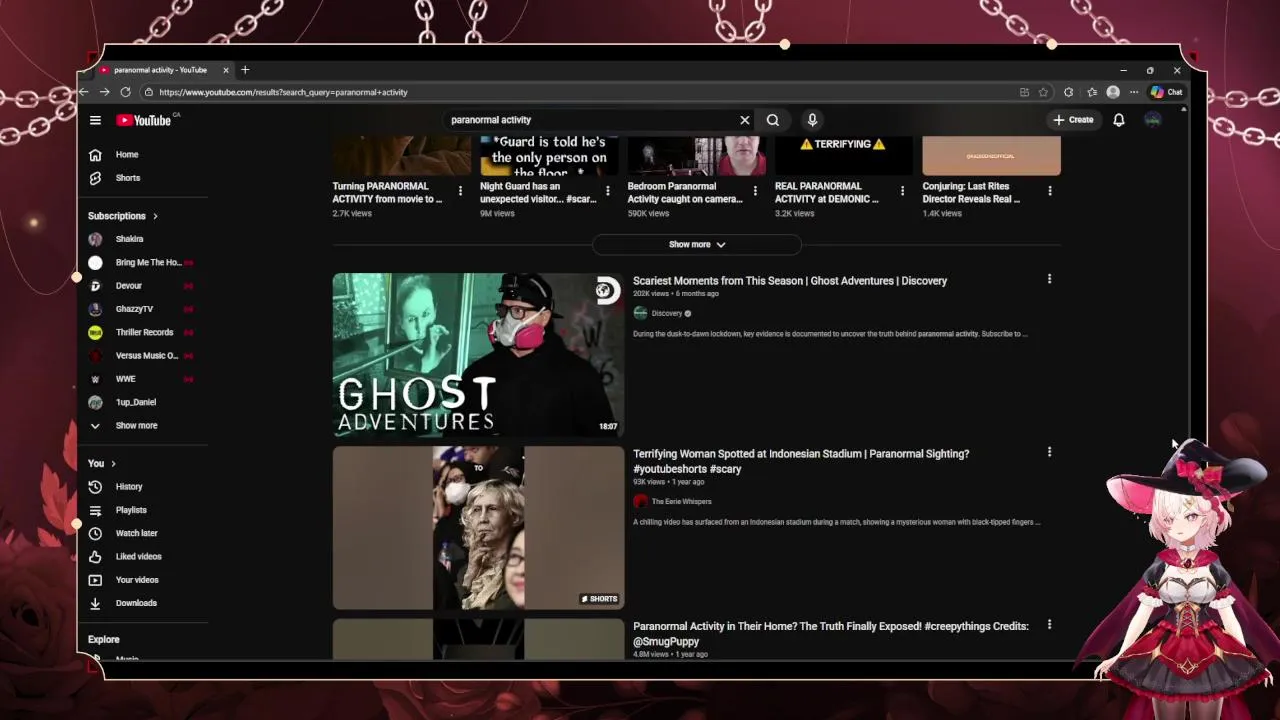Open Playlists in the sidebar

[130, 510]
